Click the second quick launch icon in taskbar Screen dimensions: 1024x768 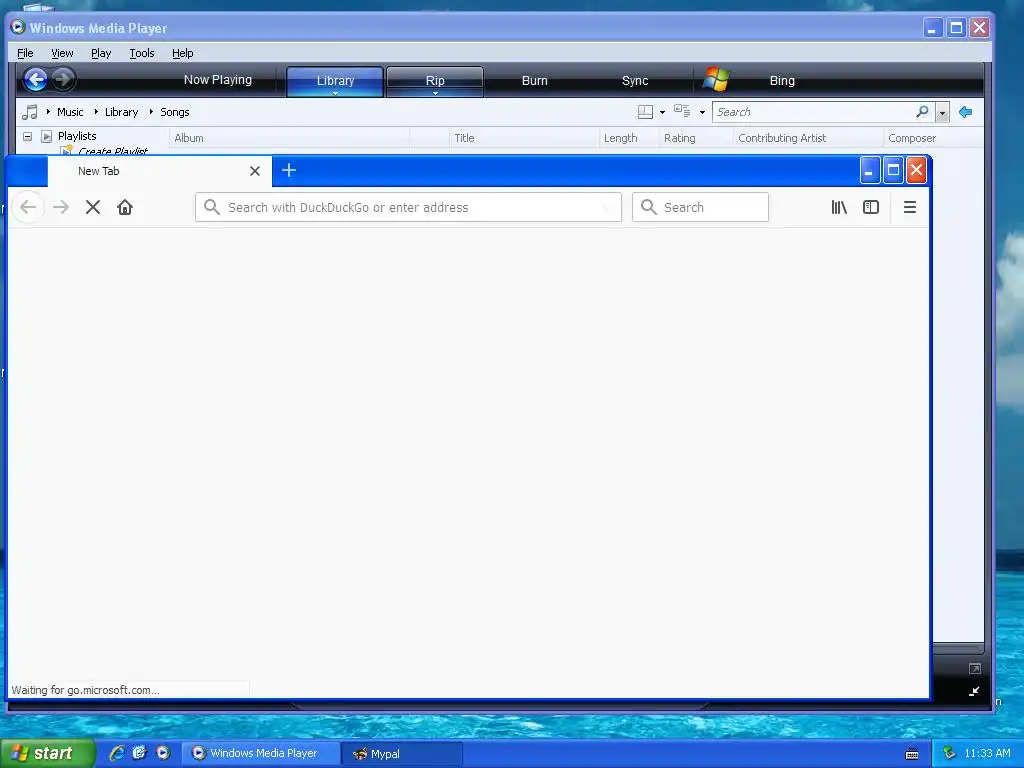[x=139, y=753]
